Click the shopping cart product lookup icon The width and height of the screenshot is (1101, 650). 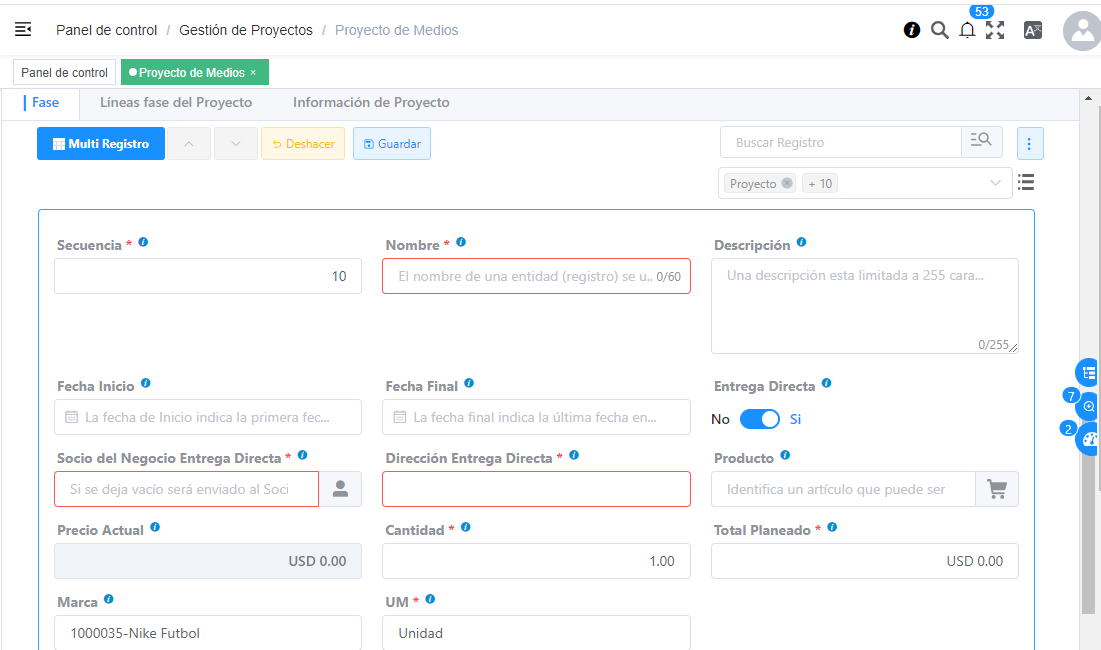[x=996, y=489]
